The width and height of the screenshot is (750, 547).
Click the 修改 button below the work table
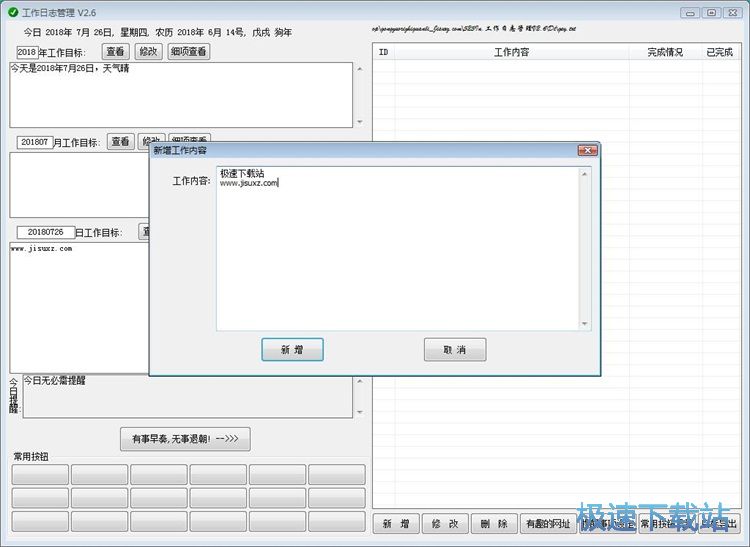point(445,524)
